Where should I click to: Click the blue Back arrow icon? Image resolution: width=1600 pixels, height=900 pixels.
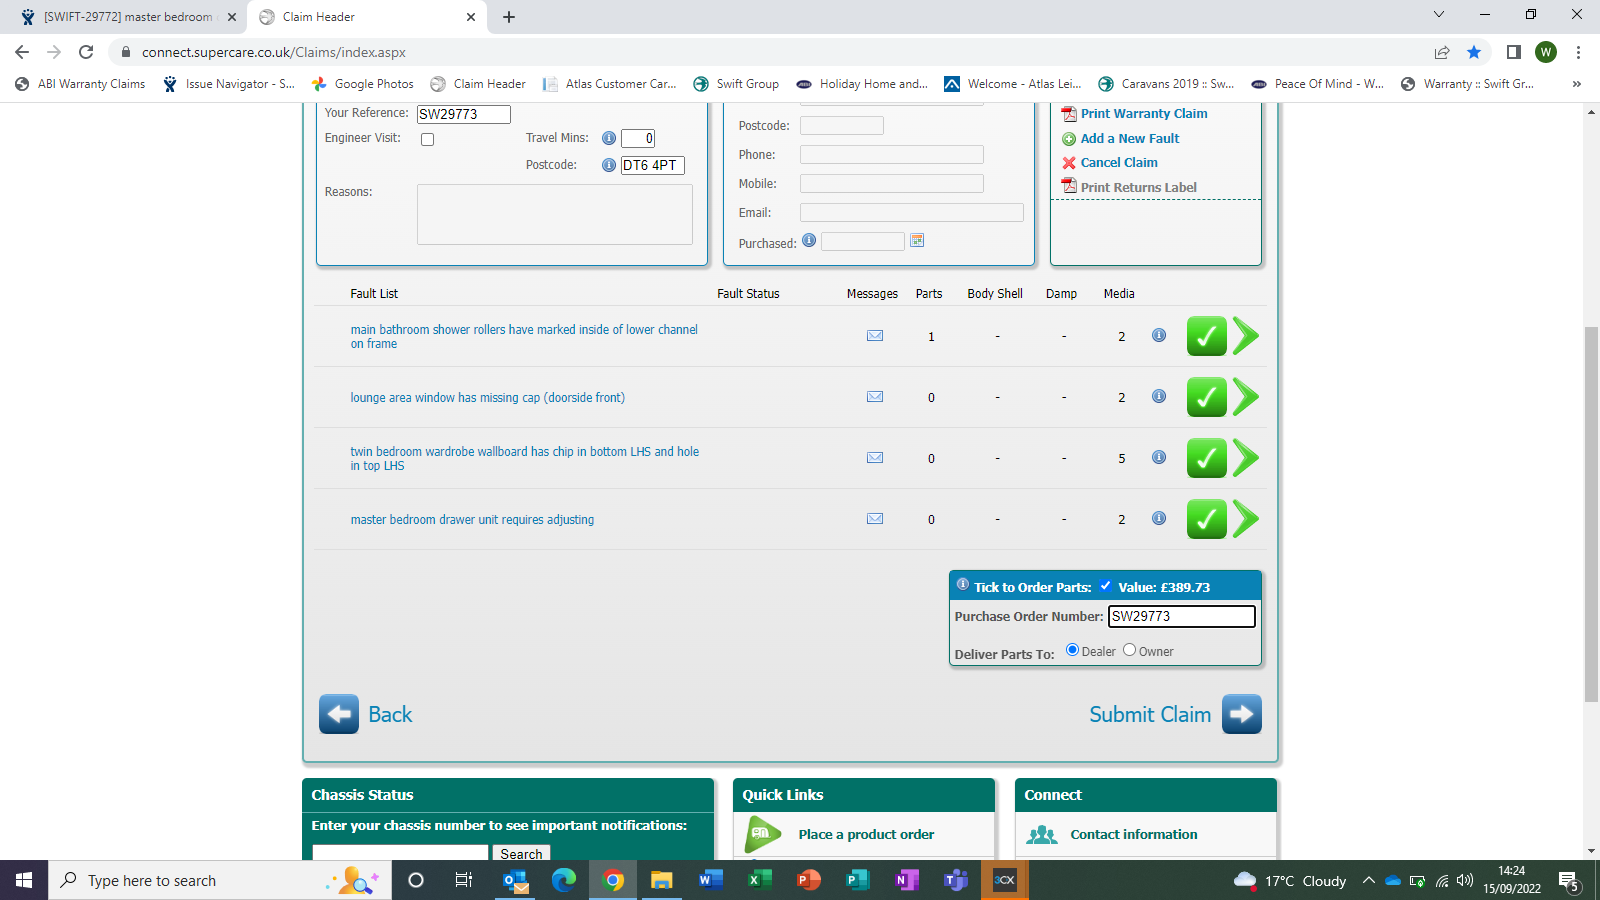tap(339, 714)
